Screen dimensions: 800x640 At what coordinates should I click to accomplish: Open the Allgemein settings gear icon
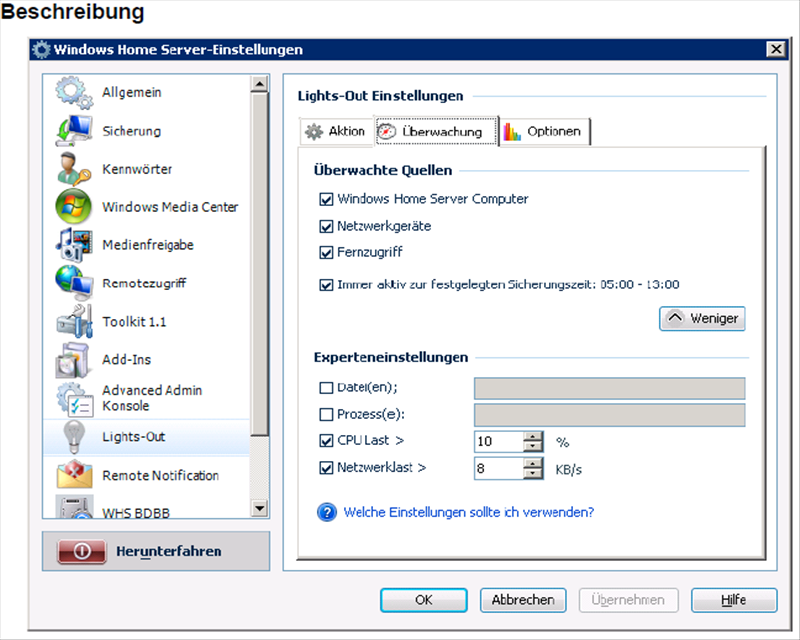[x=74, y=93]
